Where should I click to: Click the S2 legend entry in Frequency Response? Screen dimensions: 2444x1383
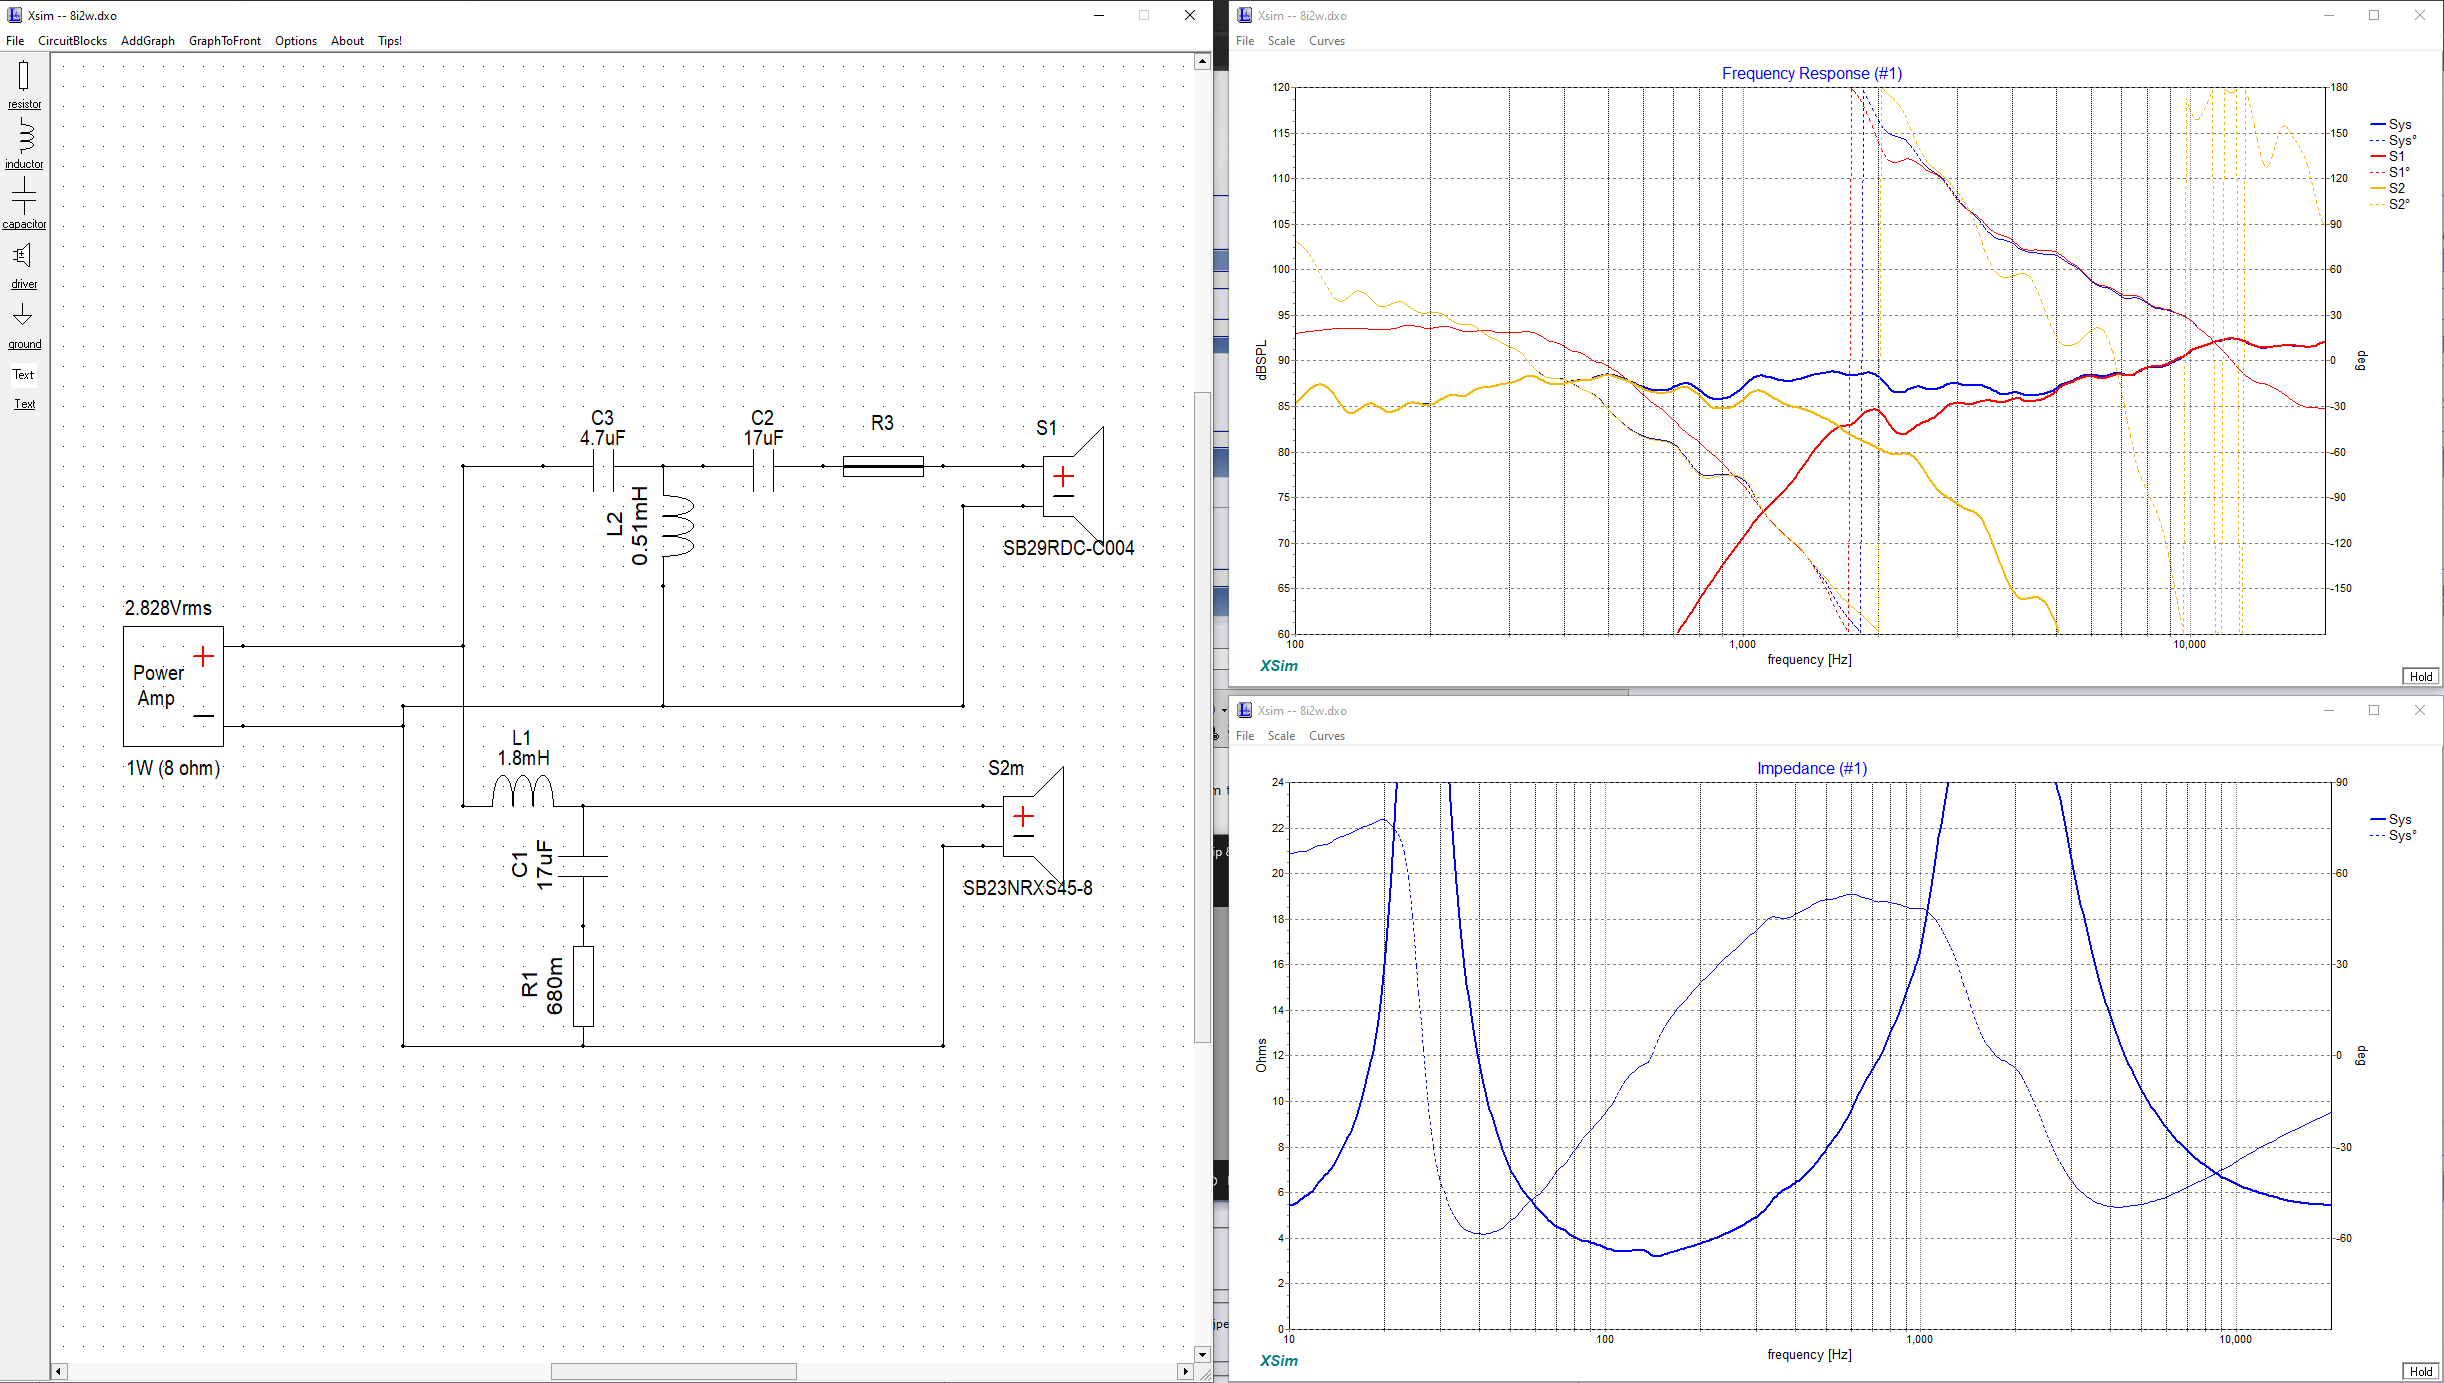pos(2389,188)
